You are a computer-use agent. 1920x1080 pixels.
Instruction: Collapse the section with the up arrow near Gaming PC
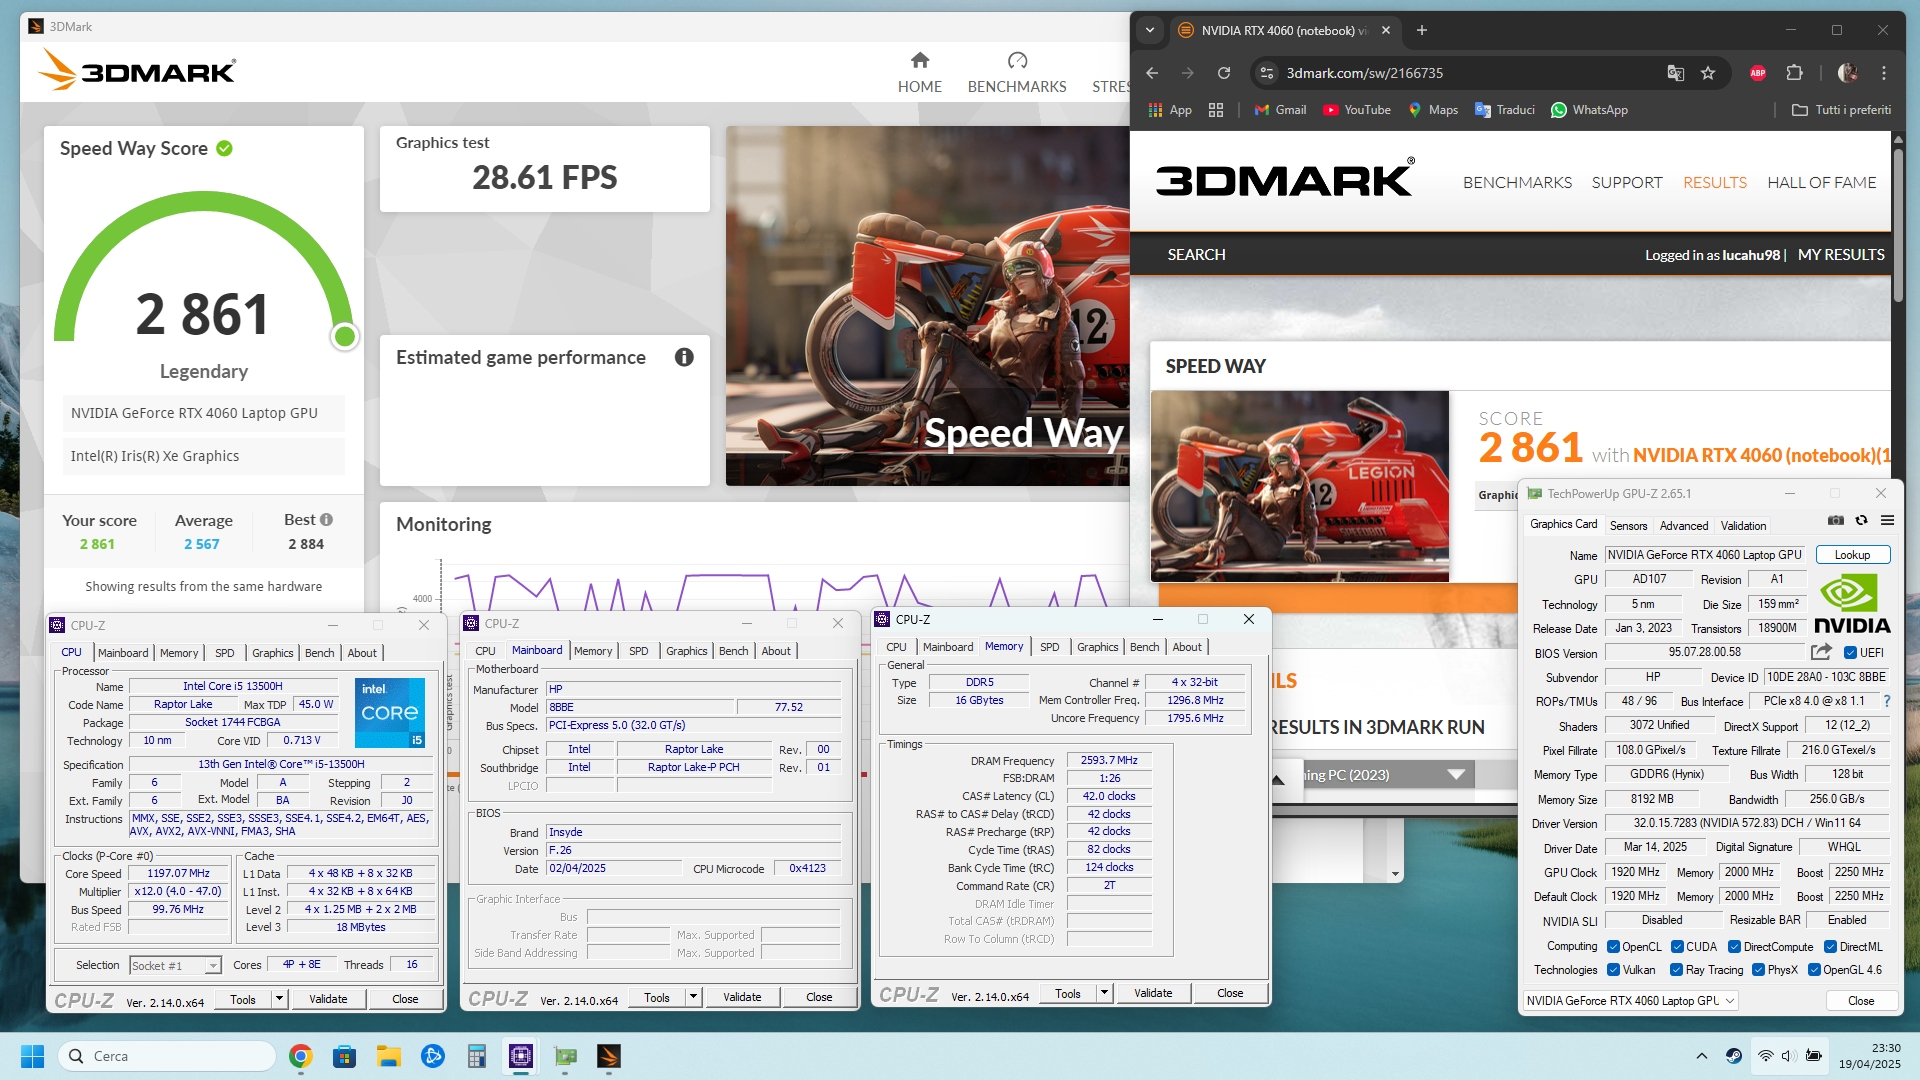(1278, 779)
